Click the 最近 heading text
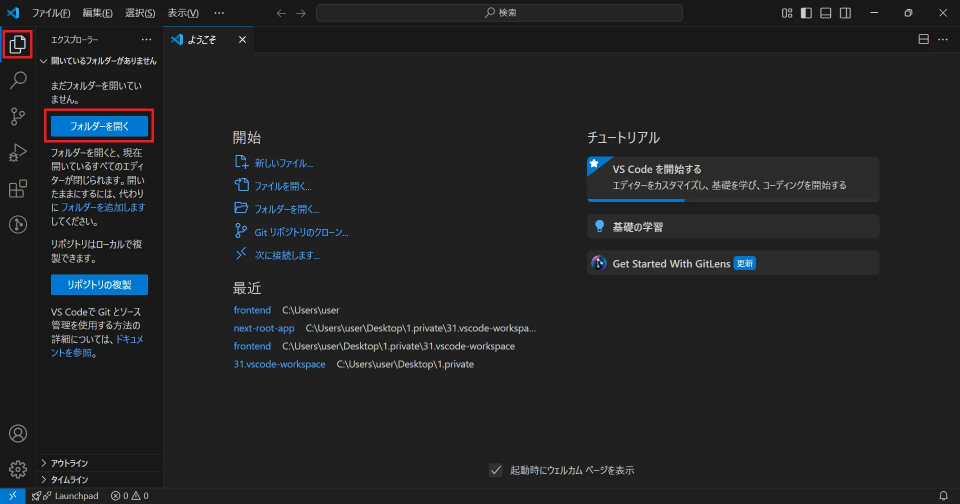960x504 pixels. click(247, 288)
